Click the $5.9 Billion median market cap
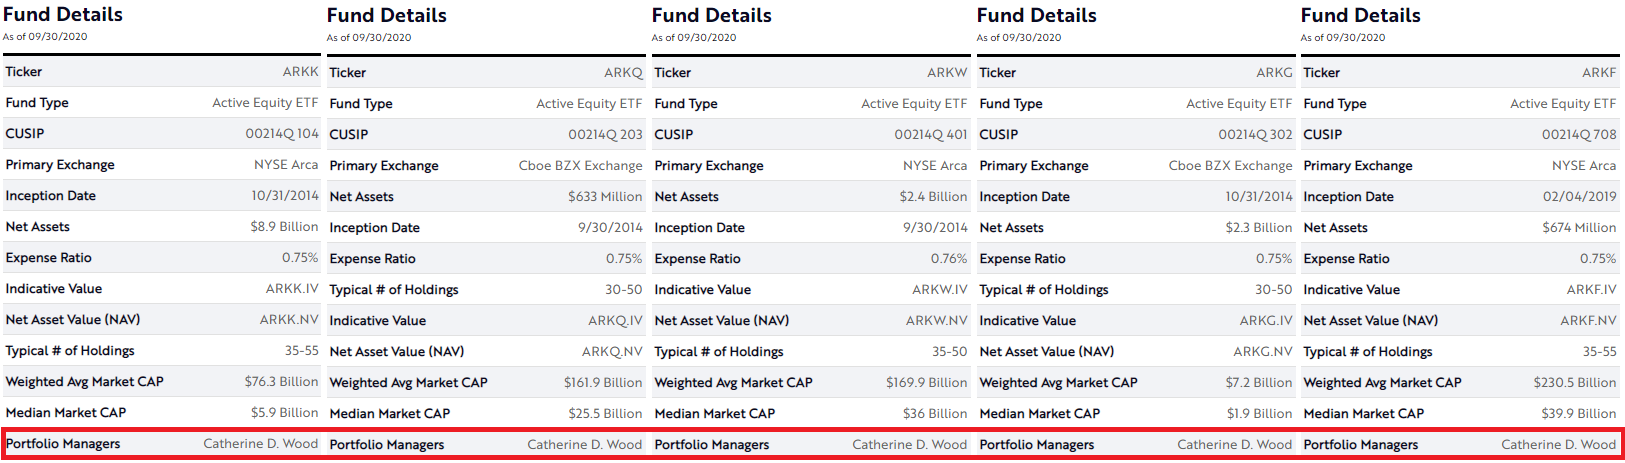 (284, 413)
